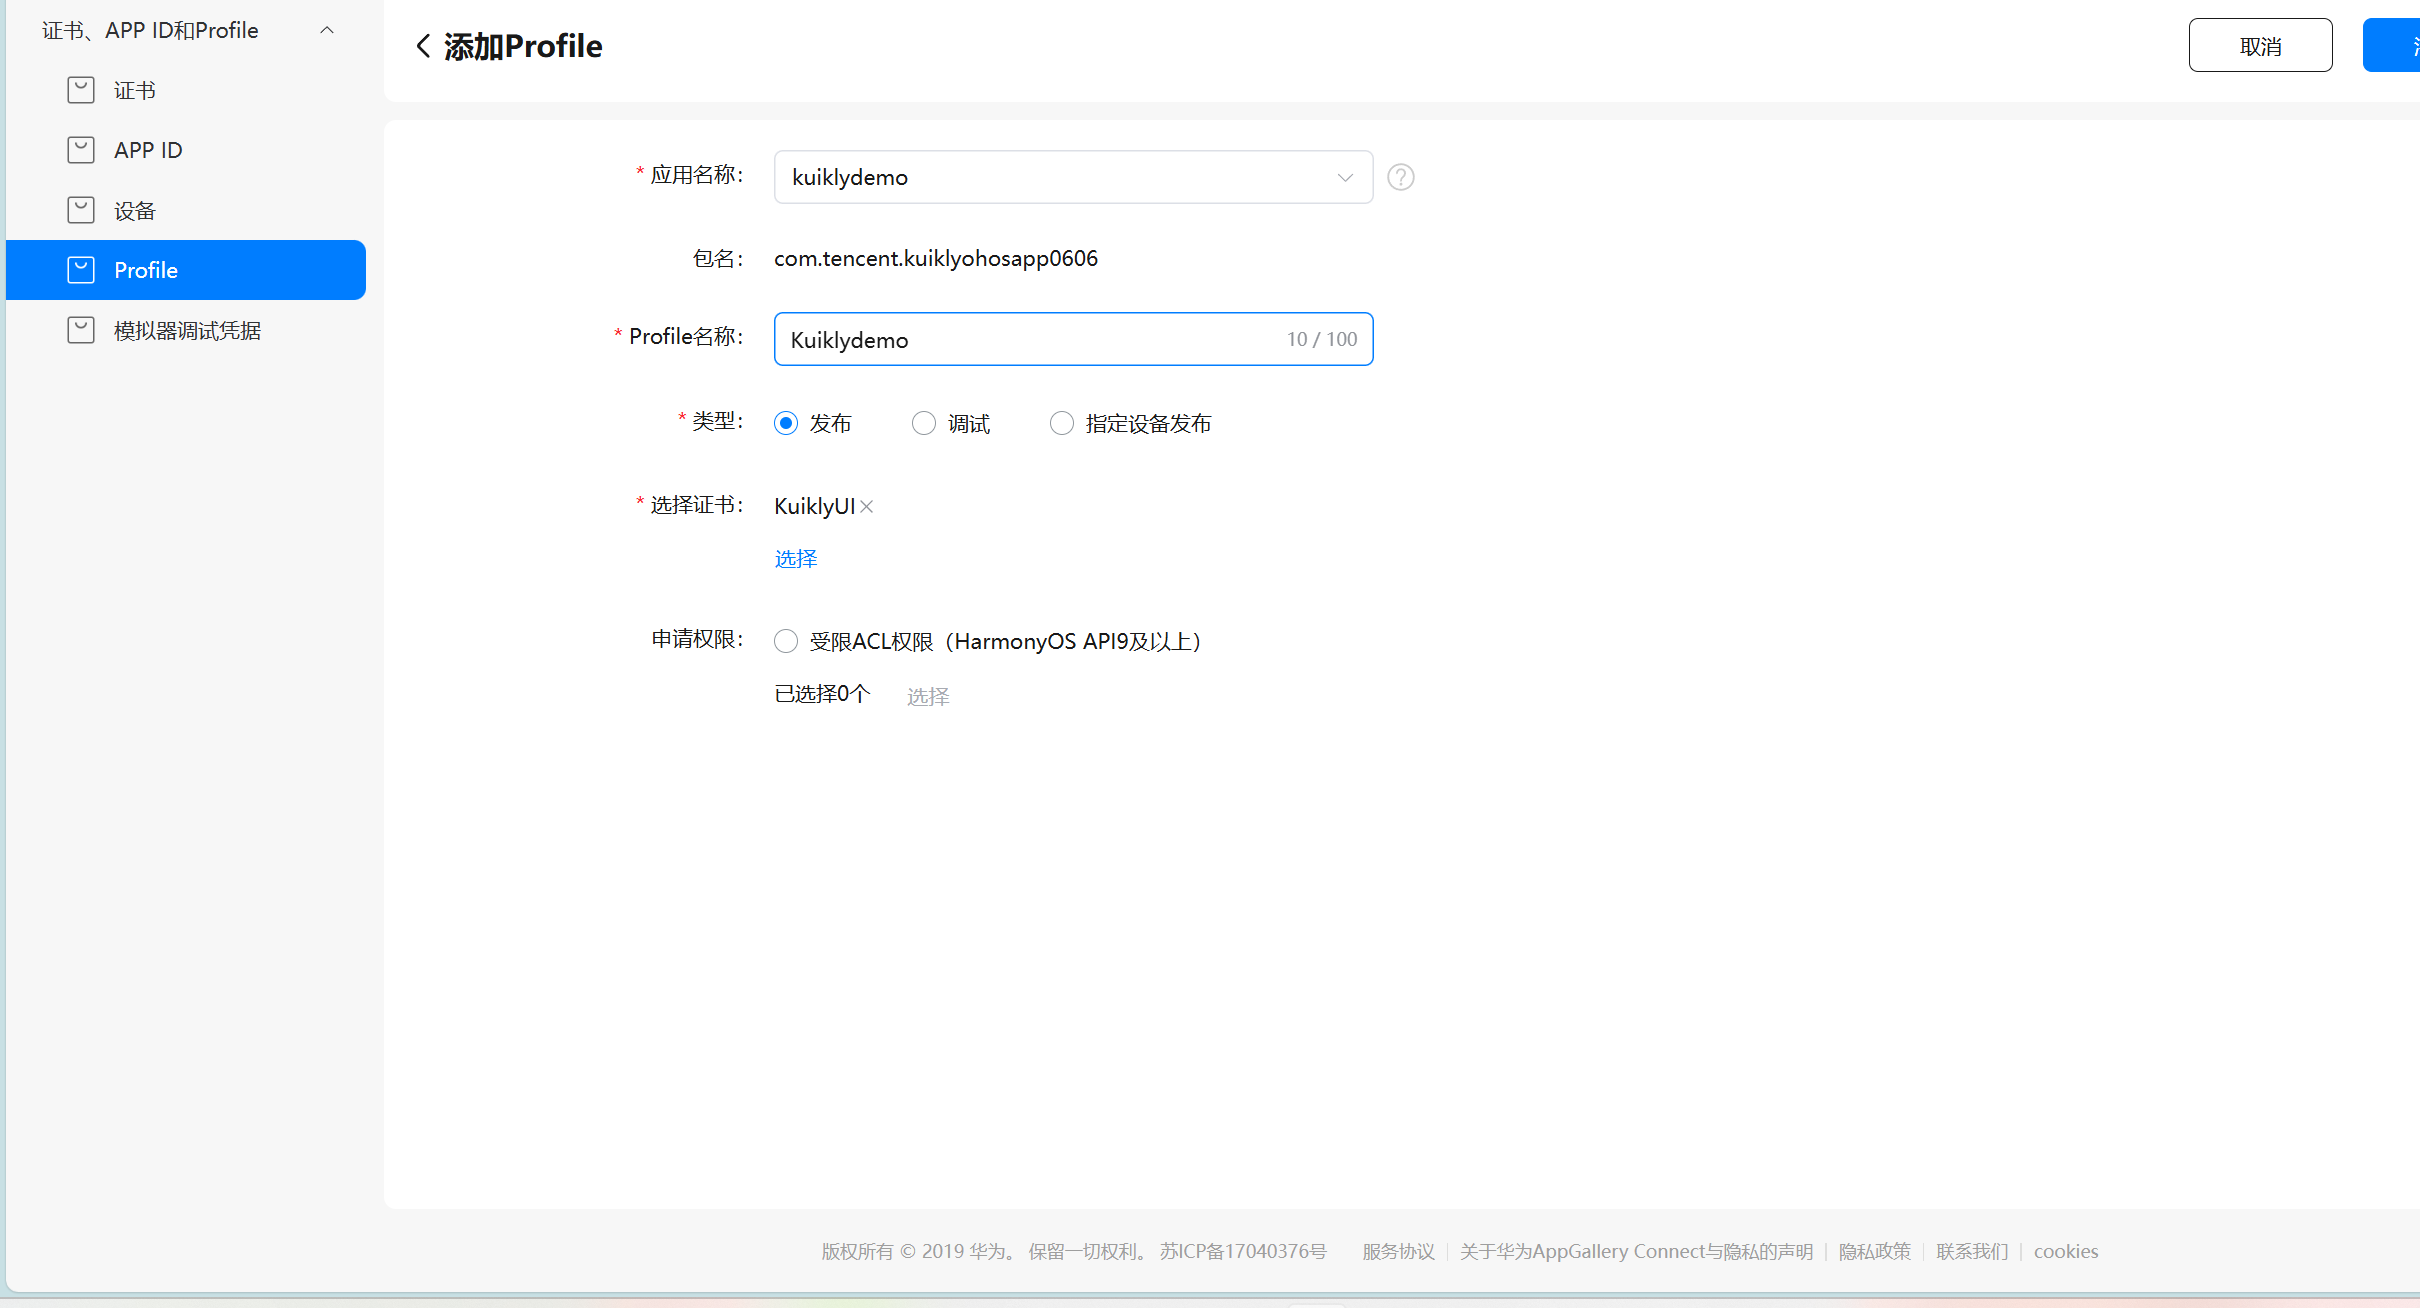Enable 受限ACL权限 radio option
The height and width of the screenshot is (1308, 2420).
coord(786,641)
